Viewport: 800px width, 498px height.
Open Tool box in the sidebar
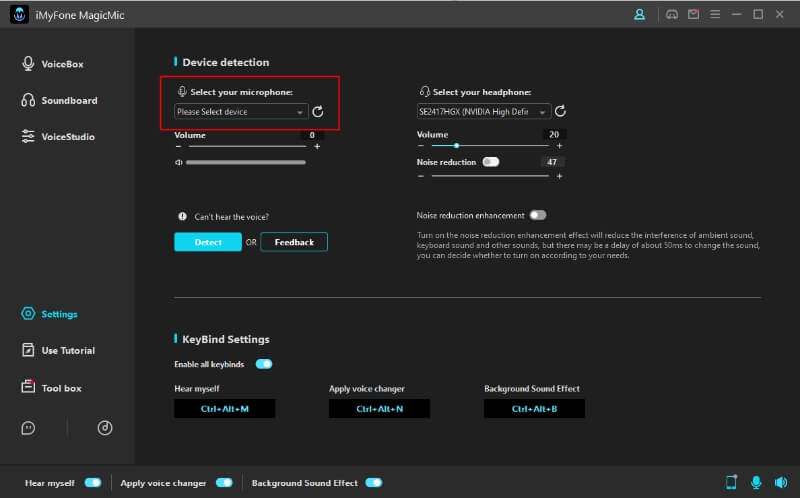pos(52,388)
